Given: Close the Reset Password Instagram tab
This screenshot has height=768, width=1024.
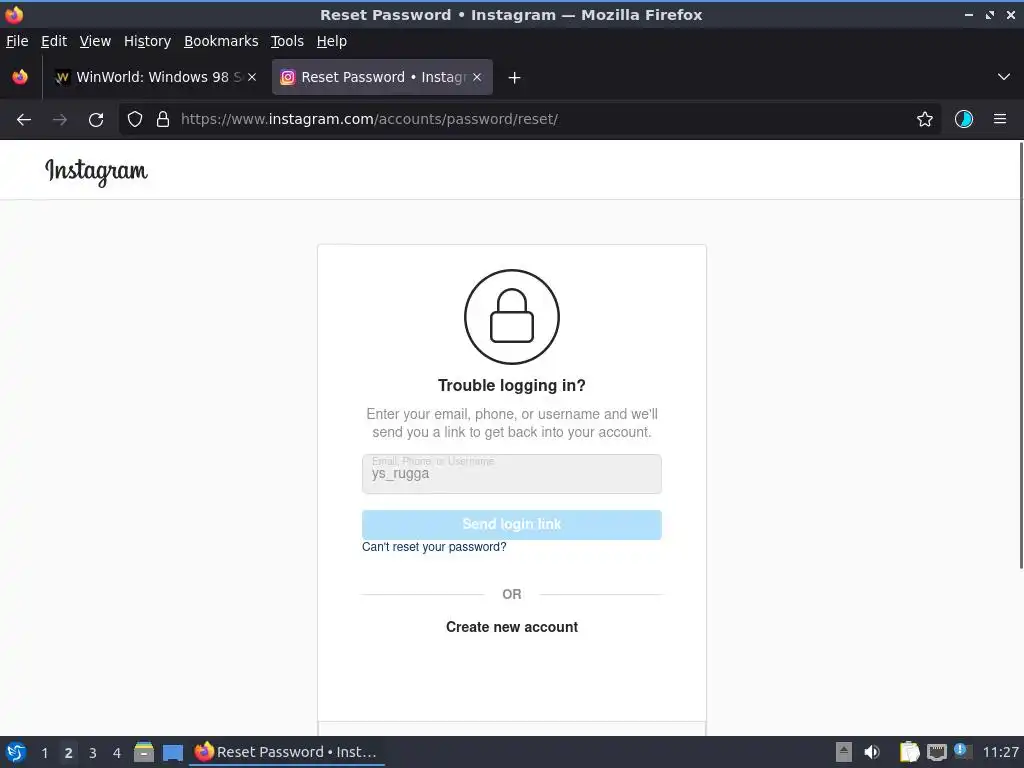Looking at the screenshot, I should pyautogui.click(x=477, y=77).
